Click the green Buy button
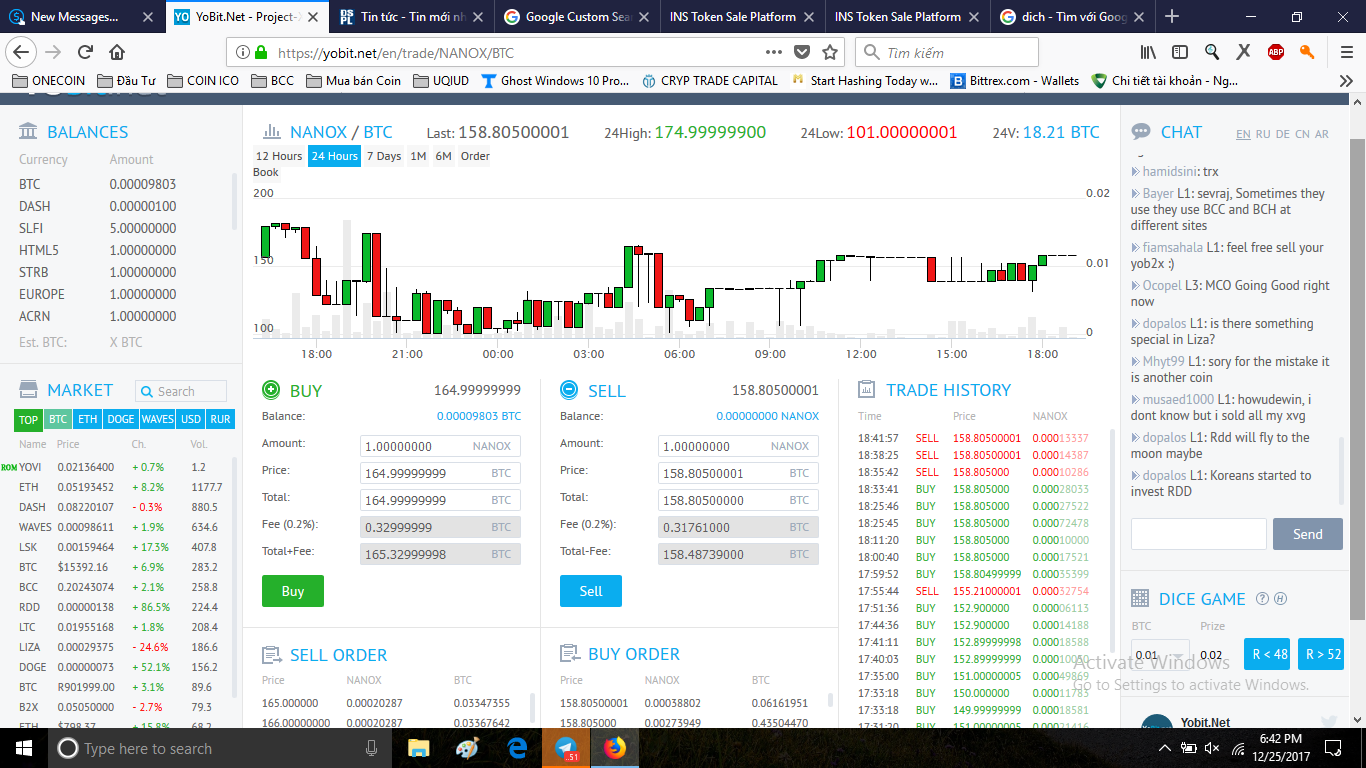Screen dimensions: 1366x768 (293, 591)
